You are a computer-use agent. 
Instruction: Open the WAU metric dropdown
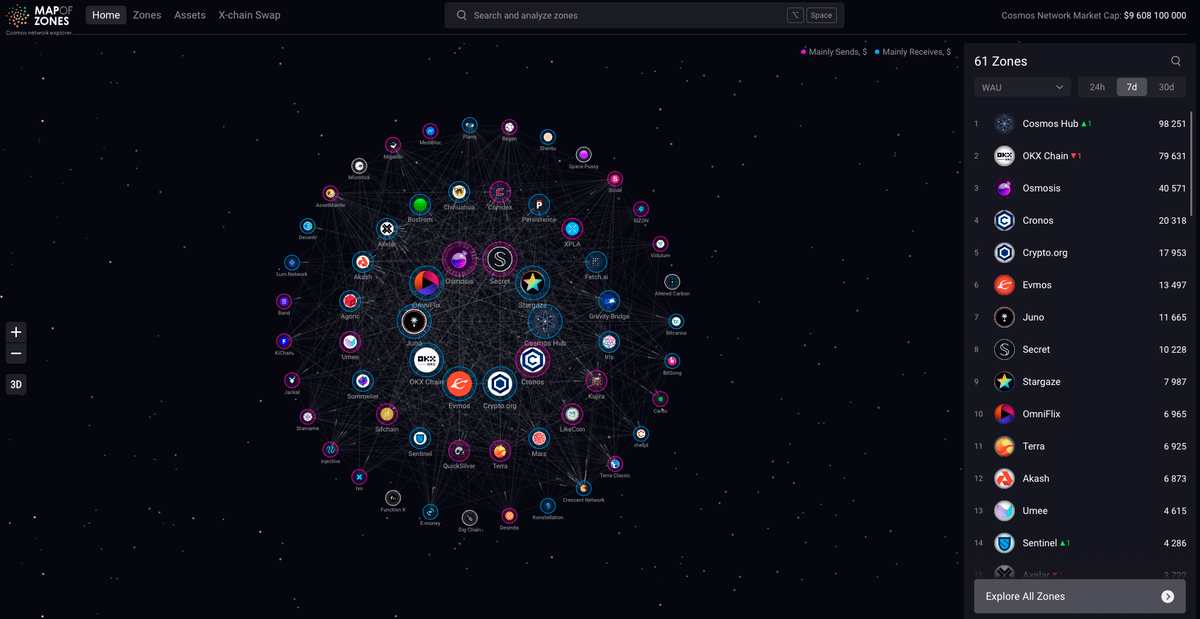(x=1022, y=87)
